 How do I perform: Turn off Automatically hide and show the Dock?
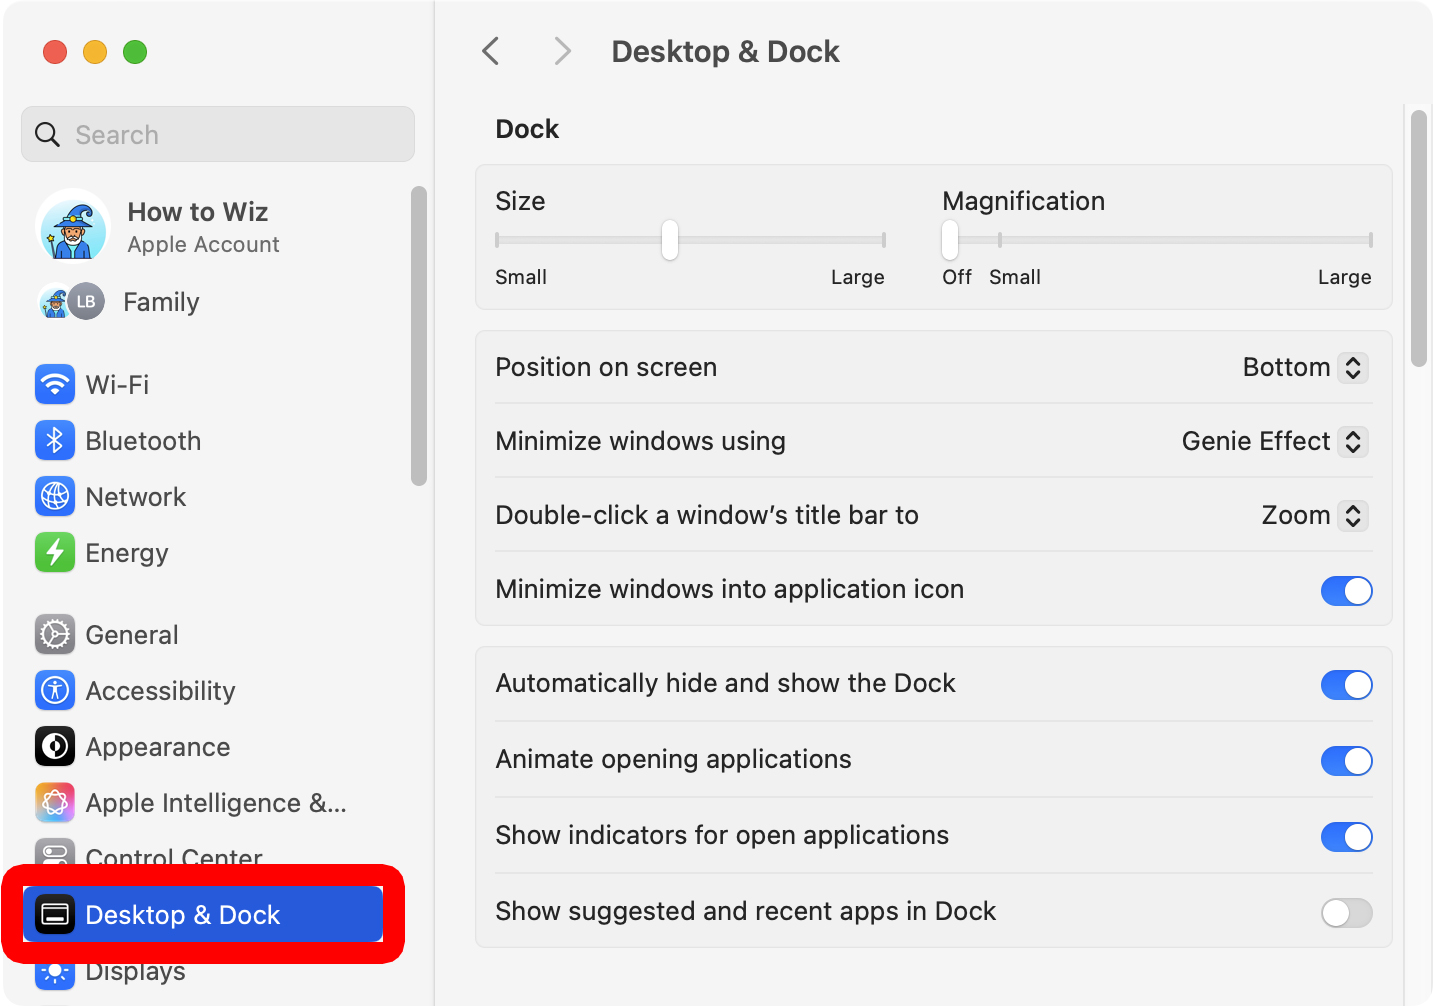tap(1346, 685)
